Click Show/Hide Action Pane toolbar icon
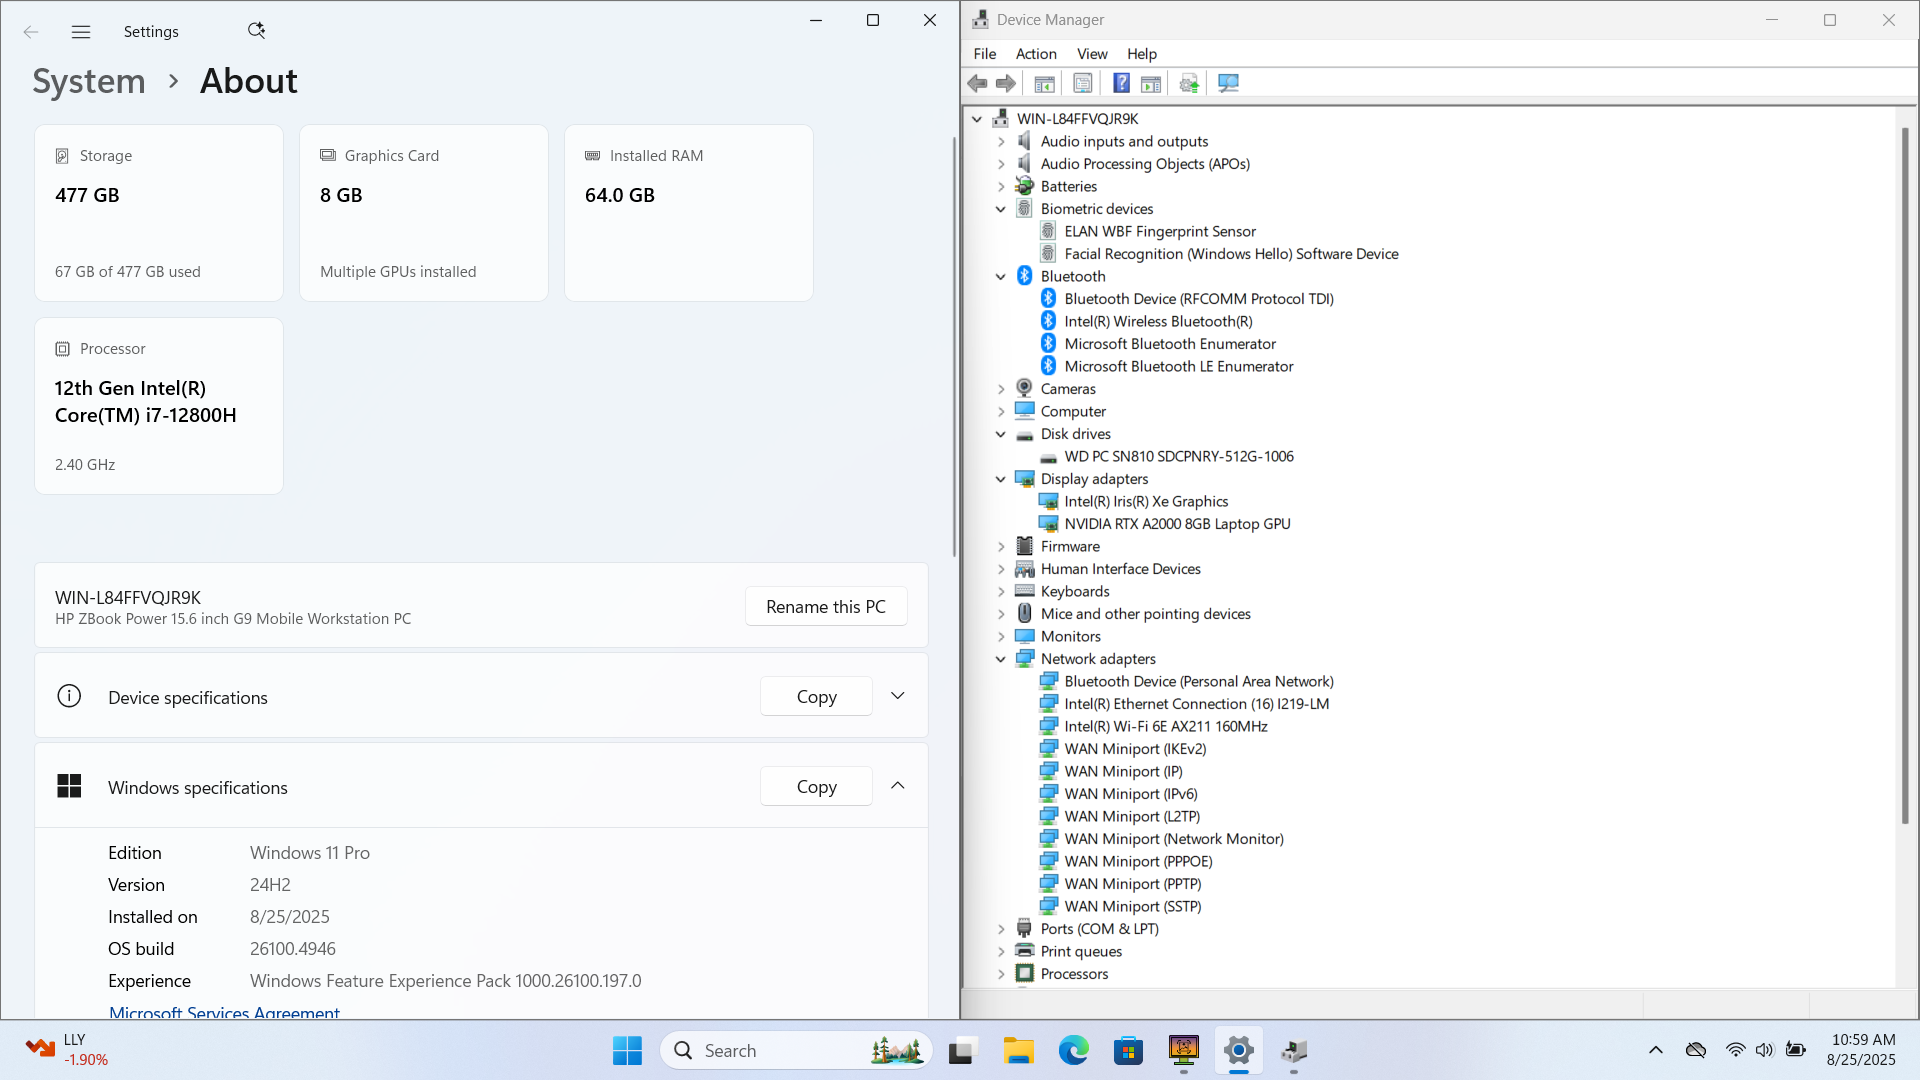 [x=1151, y=84]
